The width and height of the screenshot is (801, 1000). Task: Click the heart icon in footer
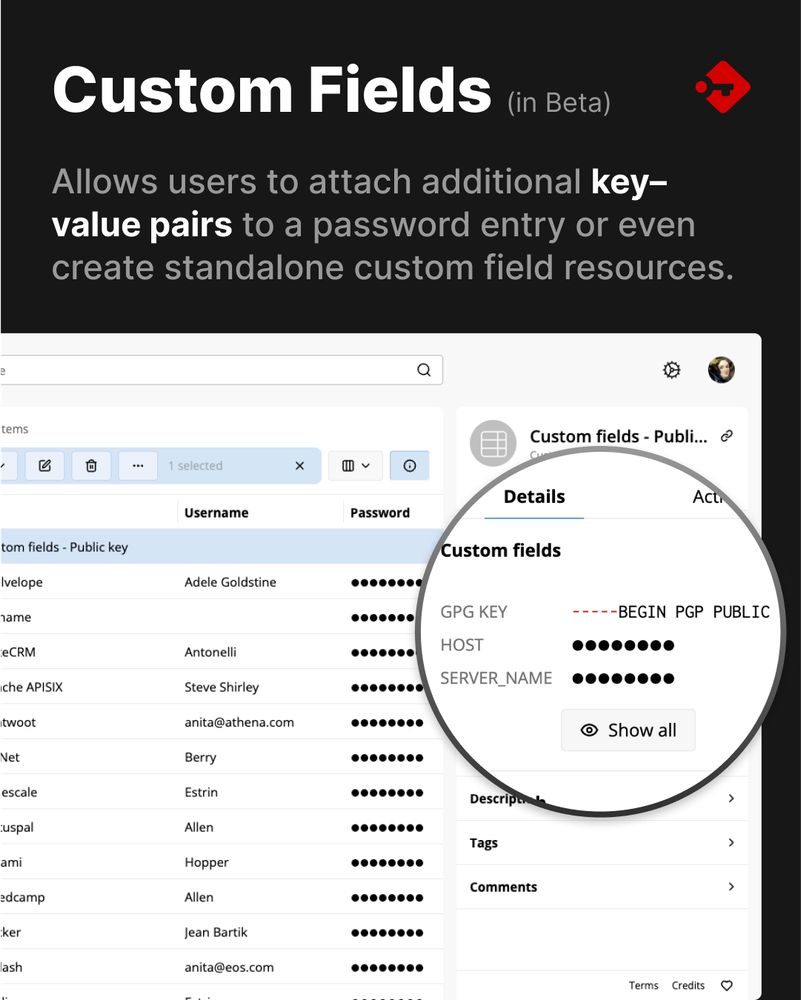coord(726,985)
